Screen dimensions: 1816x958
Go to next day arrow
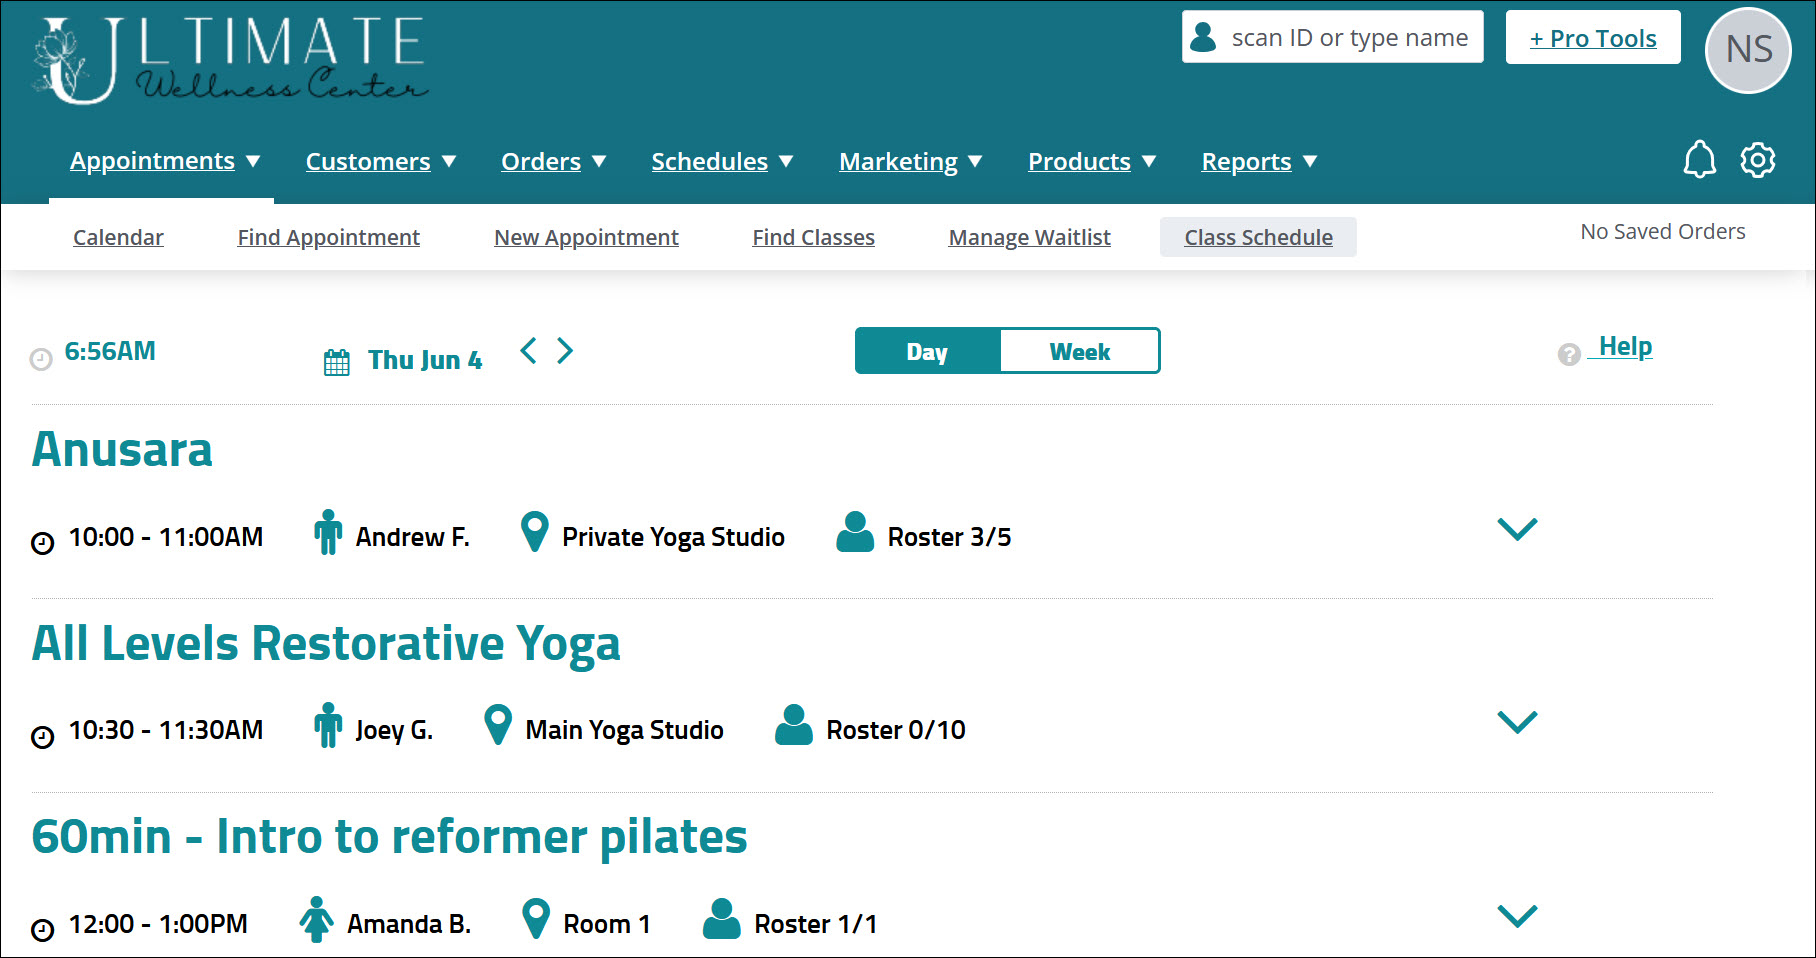click(x=565, y=351)
